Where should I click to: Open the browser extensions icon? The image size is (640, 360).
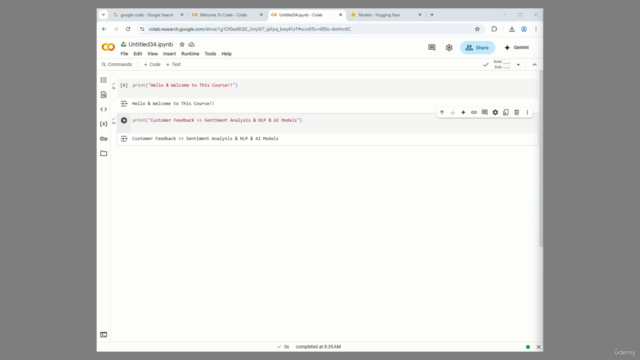tap(494, 29)
